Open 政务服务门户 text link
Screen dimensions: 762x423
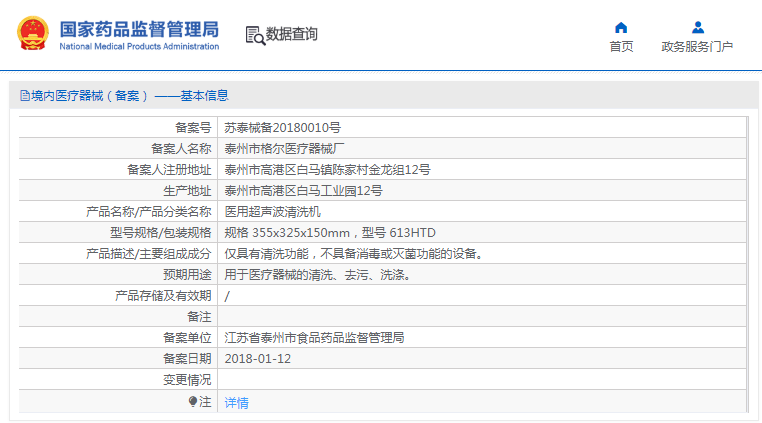pos(697,47)
